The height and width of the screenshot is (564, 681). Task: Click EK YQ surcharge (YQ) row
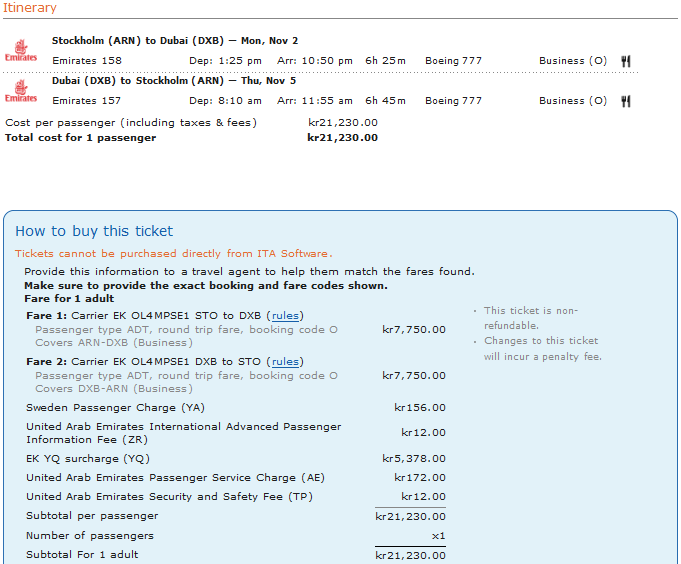pyautogui.click(x=236, y=459)
